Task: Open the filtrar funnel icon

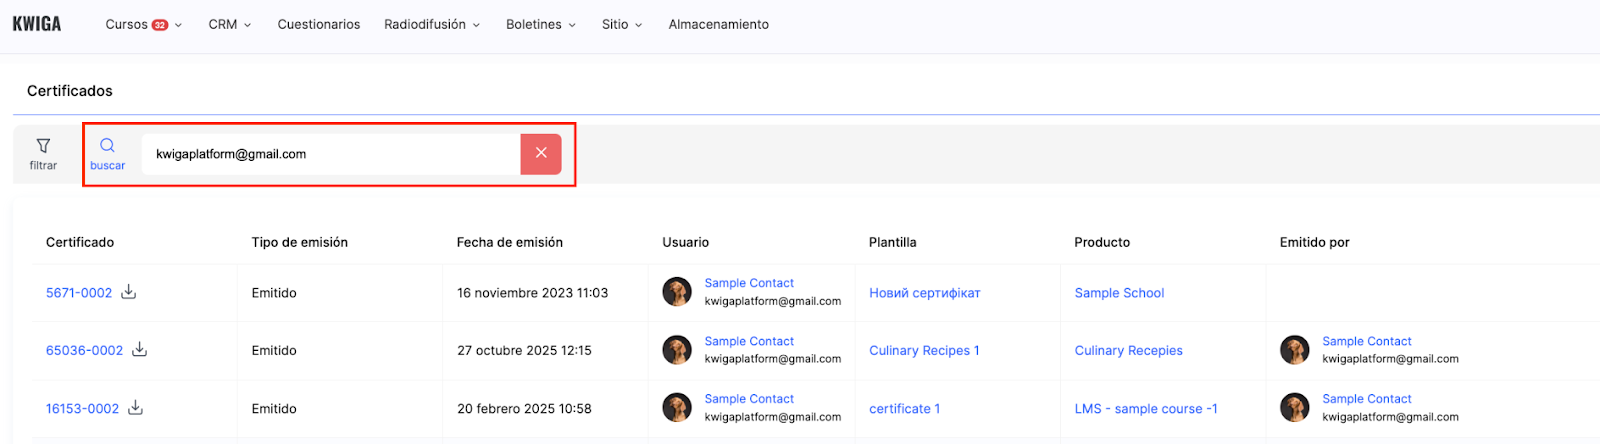Action: [43, 146]
